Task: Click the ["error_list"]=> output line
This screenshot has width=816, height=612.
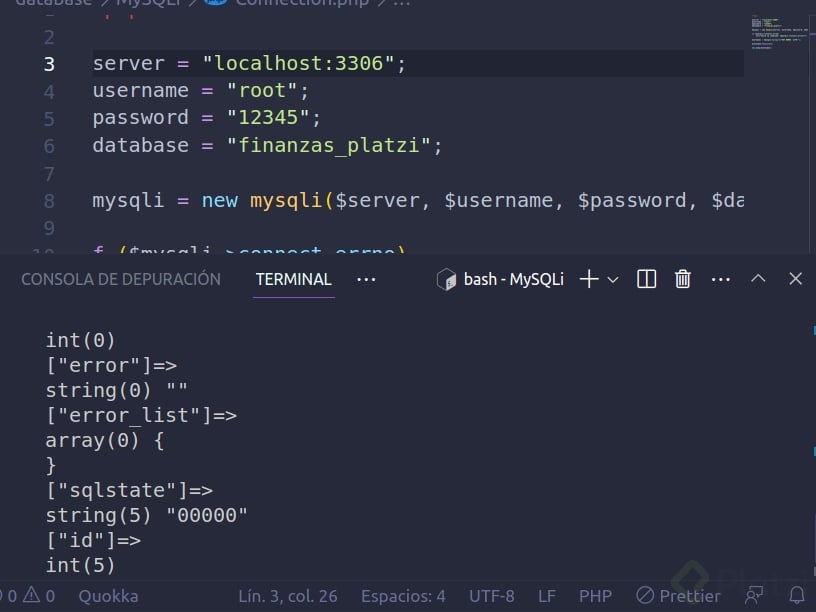Action: (141, 415)
